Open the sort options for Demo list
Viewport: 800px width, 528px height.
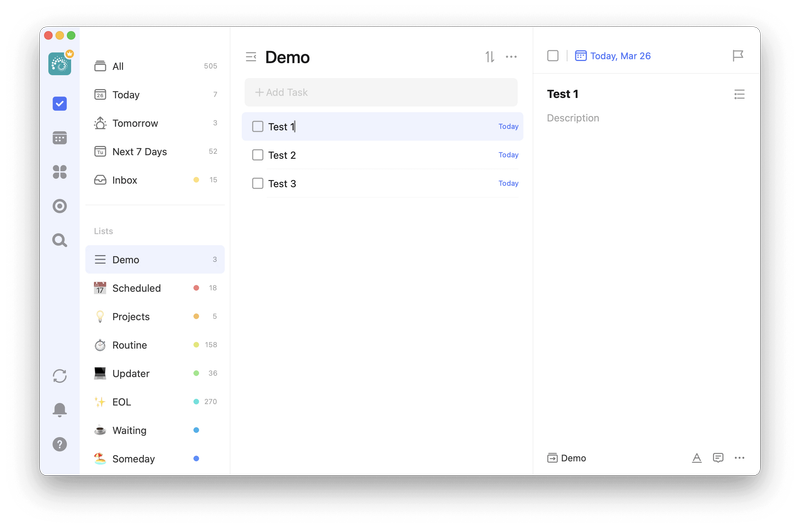point(490,57)
